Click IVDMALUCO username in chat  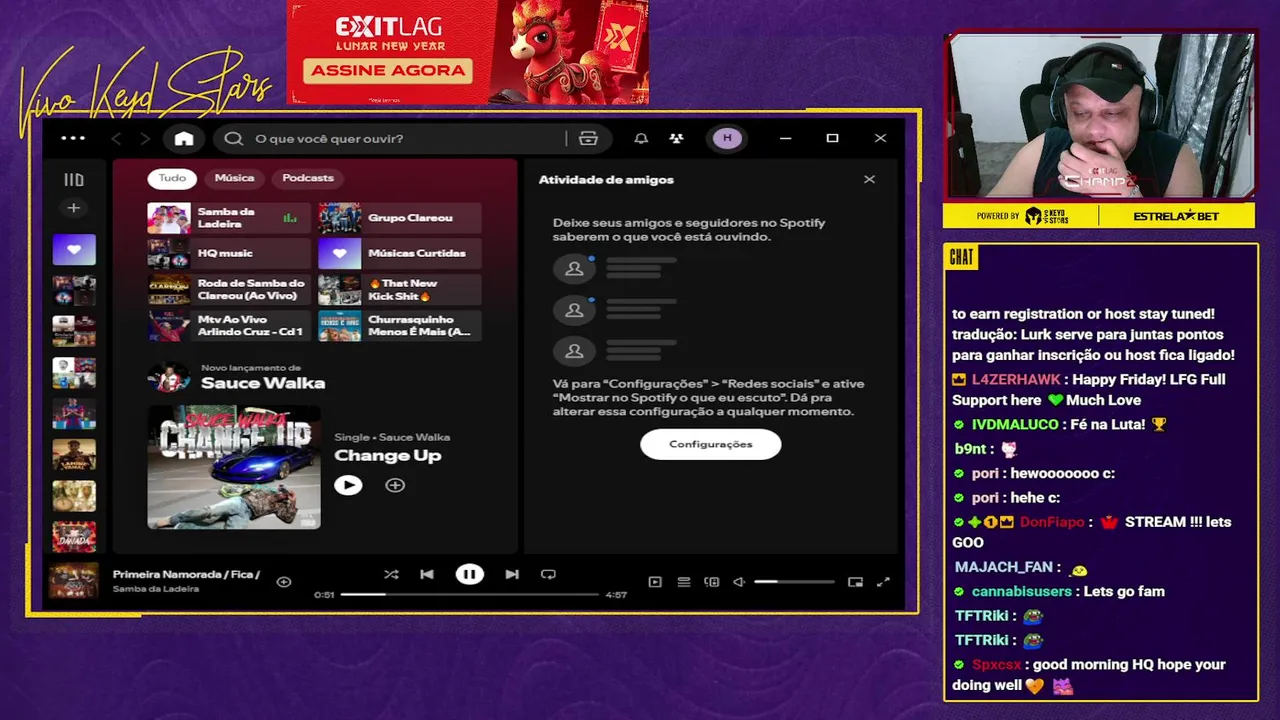pyautogui.click(x=1015, y=424)
